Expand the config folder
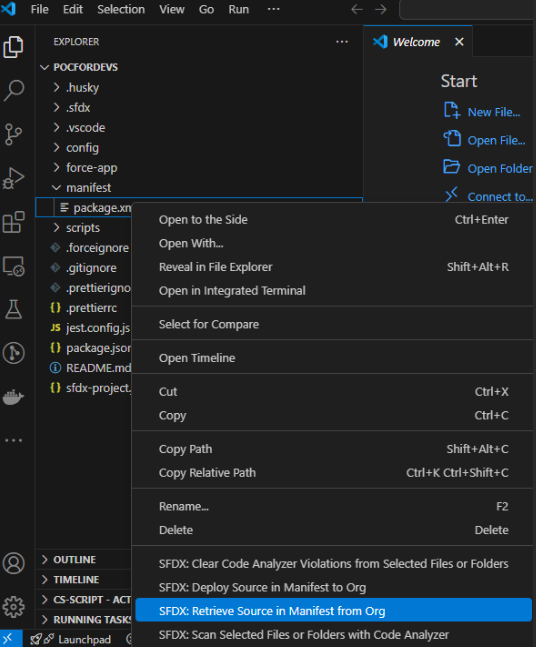The width and height of the screenshot is (536, 647). (57, 148)
